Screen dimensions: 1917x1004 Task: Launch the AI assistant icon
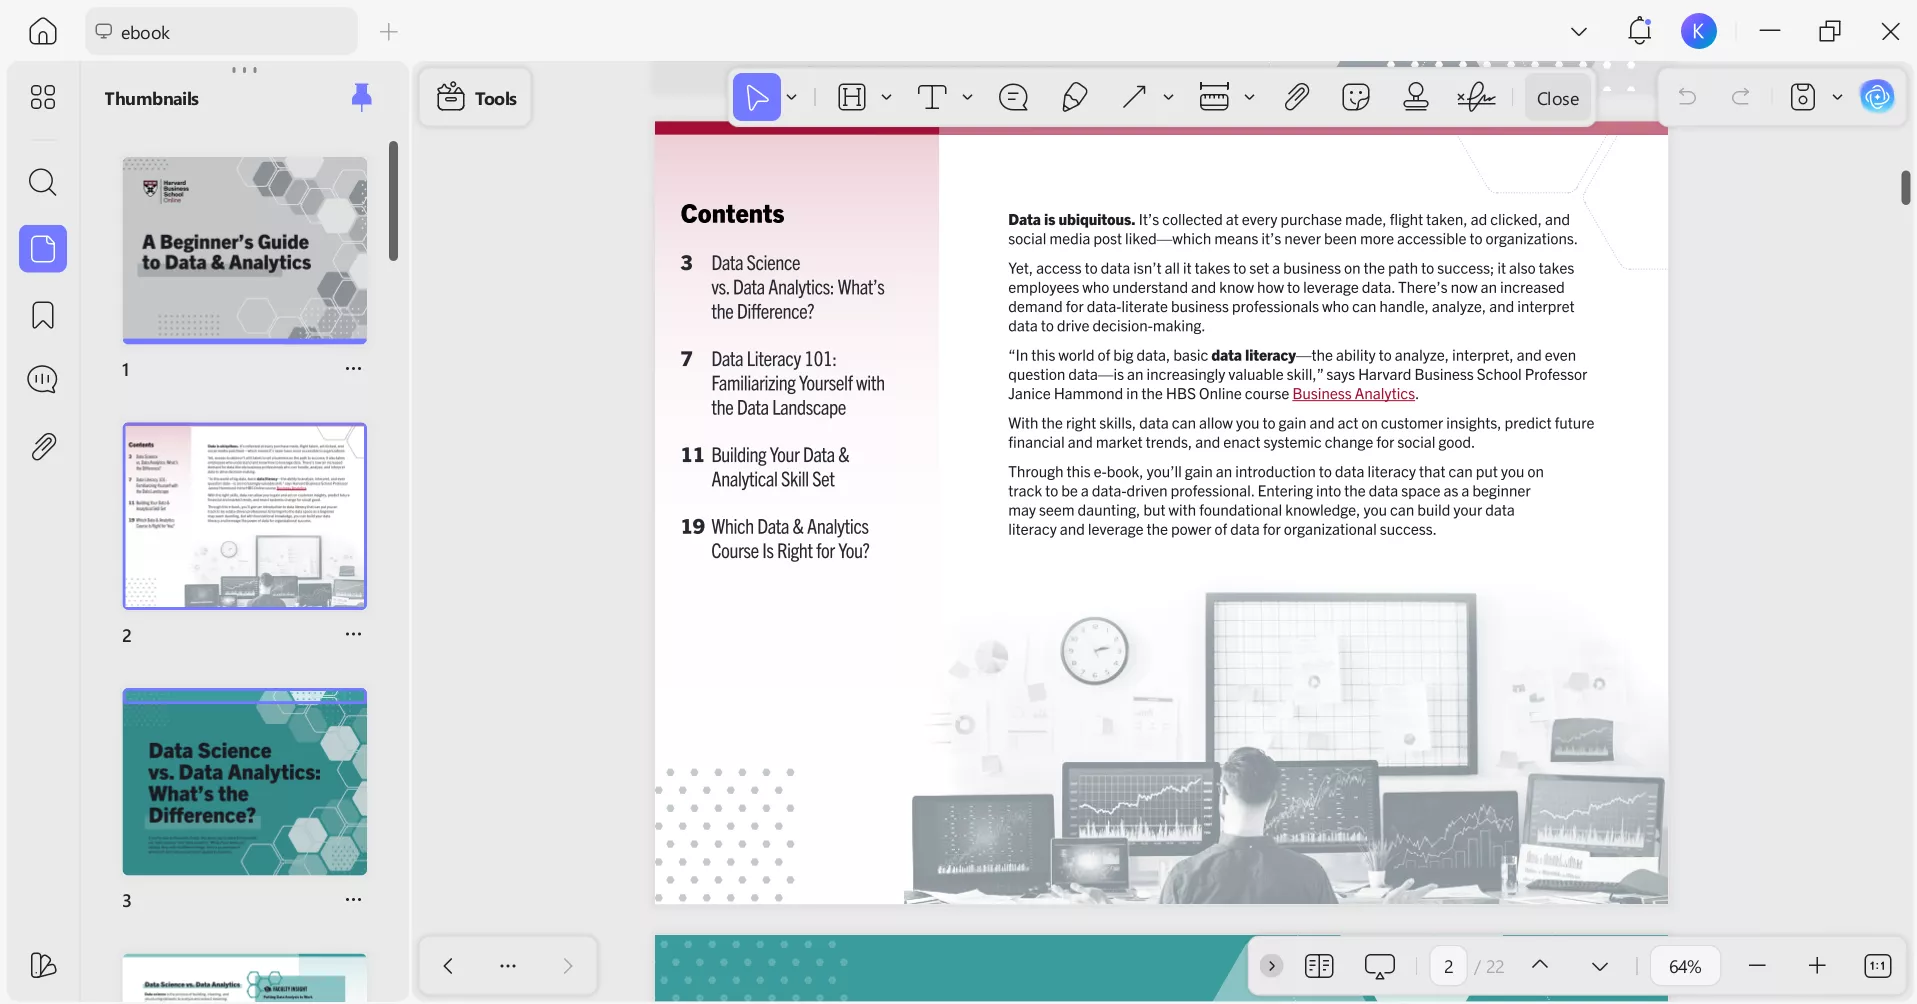click(1877, 97)
